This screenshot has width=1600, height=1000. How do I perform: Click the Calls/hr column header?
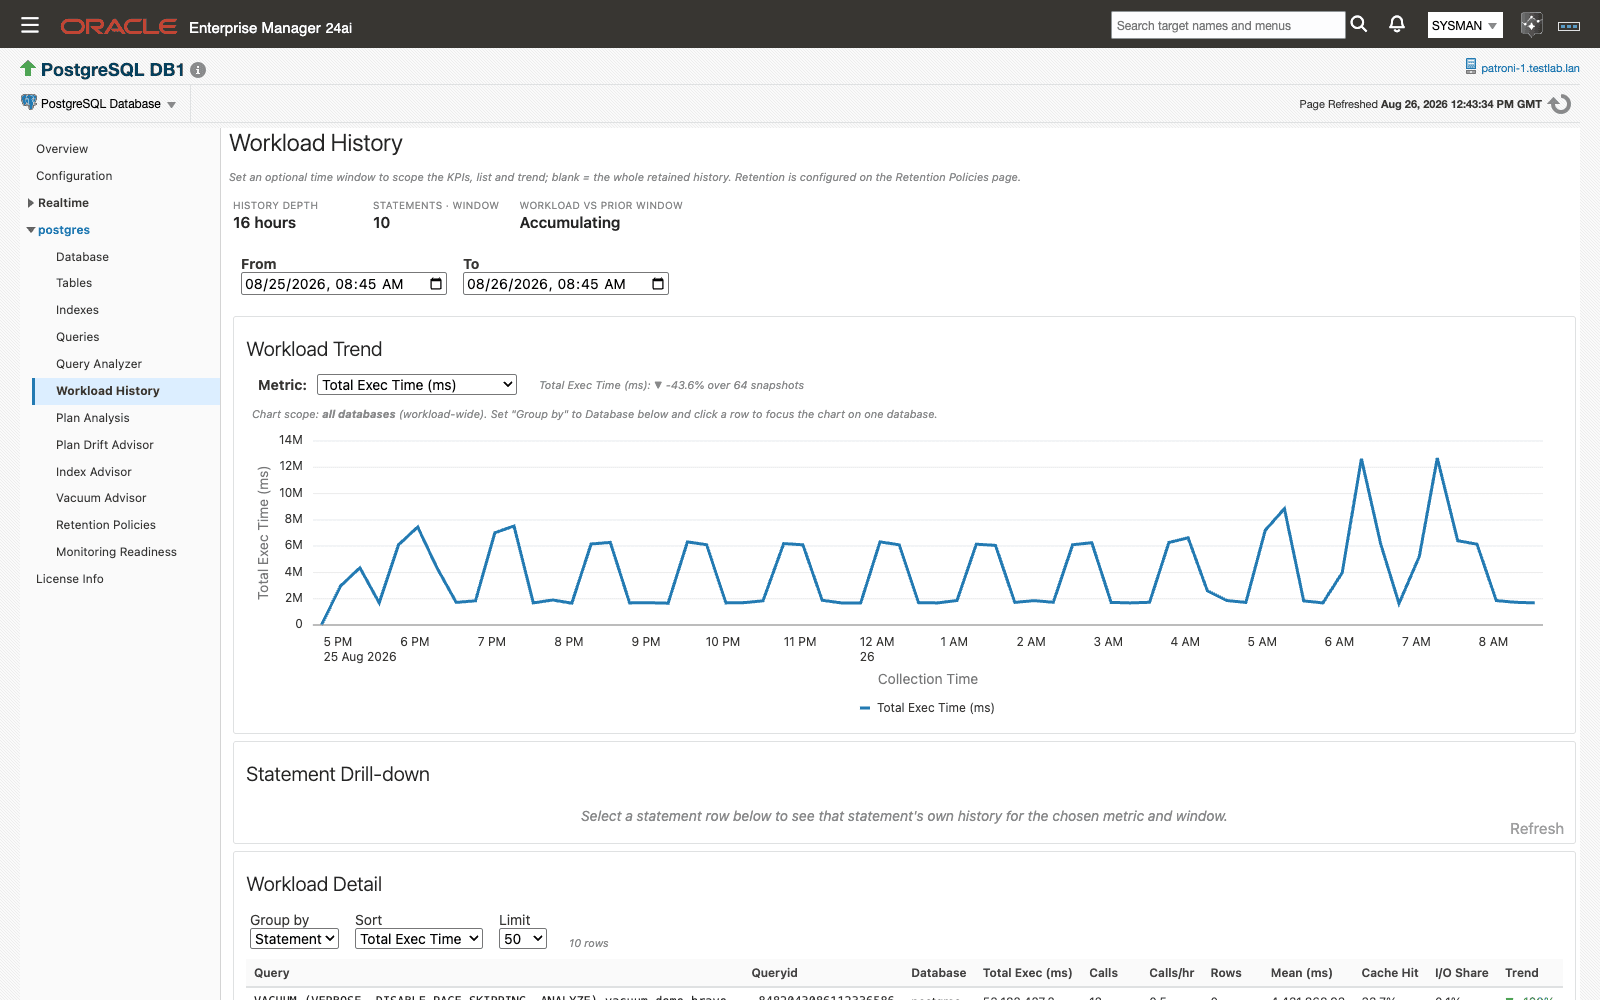click(1171, 973)
